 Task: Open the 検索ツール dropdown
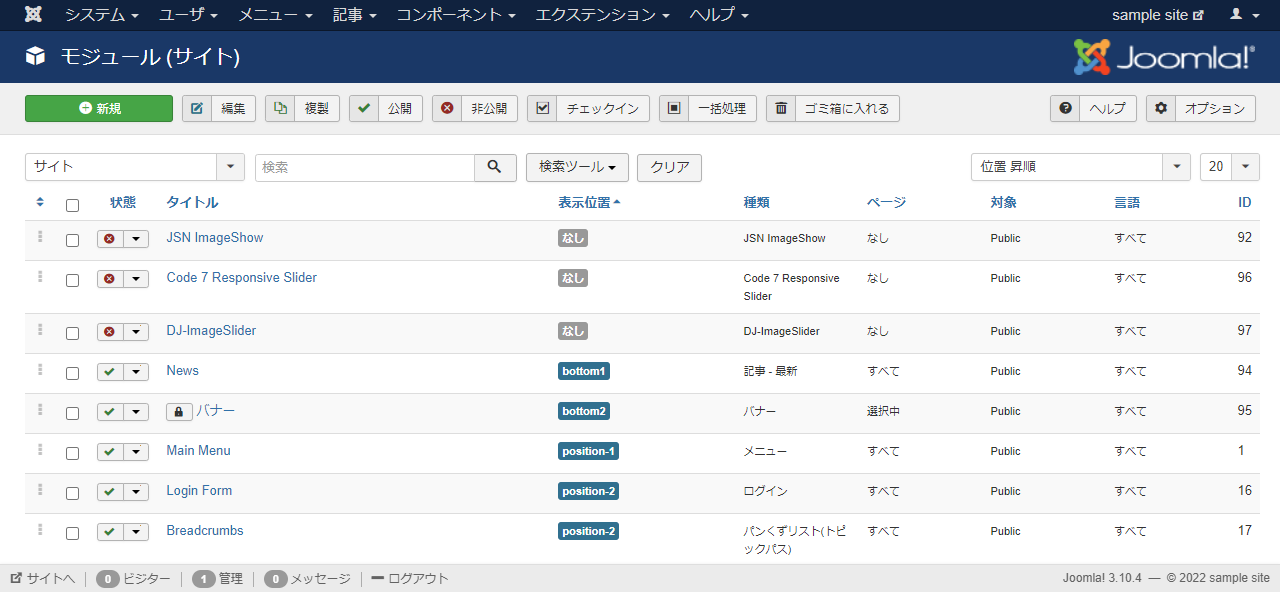[577, 167]
